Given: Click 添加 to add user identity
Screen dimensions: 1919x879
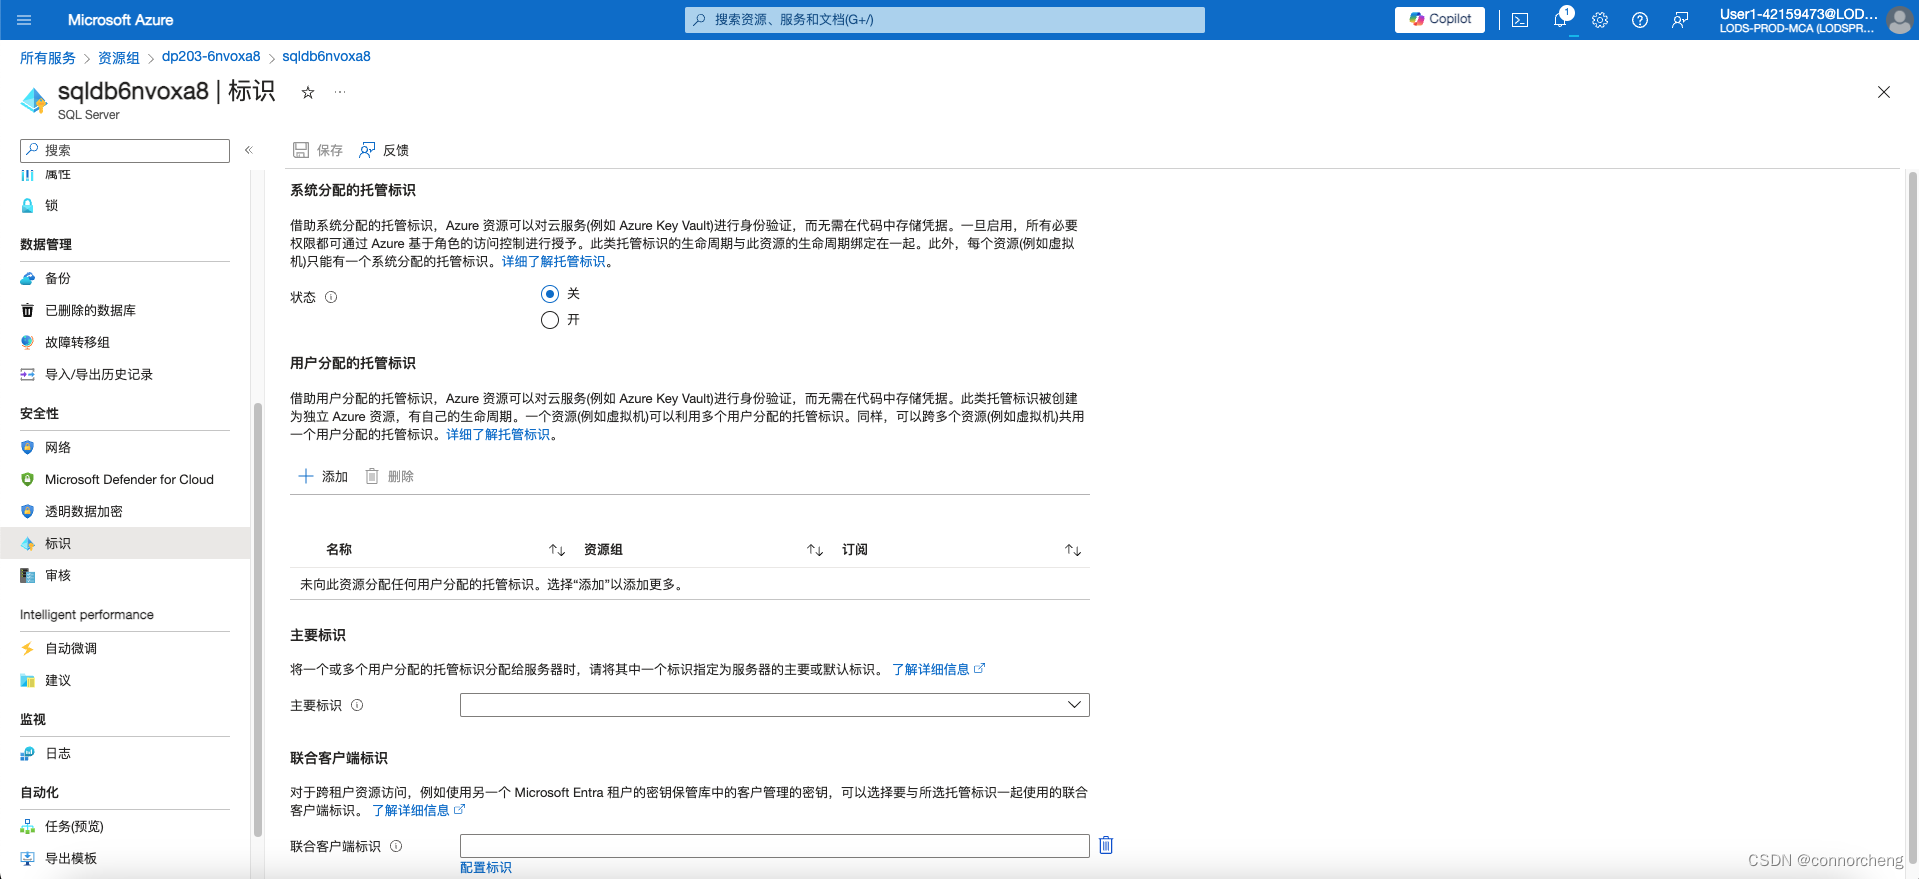Looking at the screenshot, I should pyautogui.click(x=323, y=476).
